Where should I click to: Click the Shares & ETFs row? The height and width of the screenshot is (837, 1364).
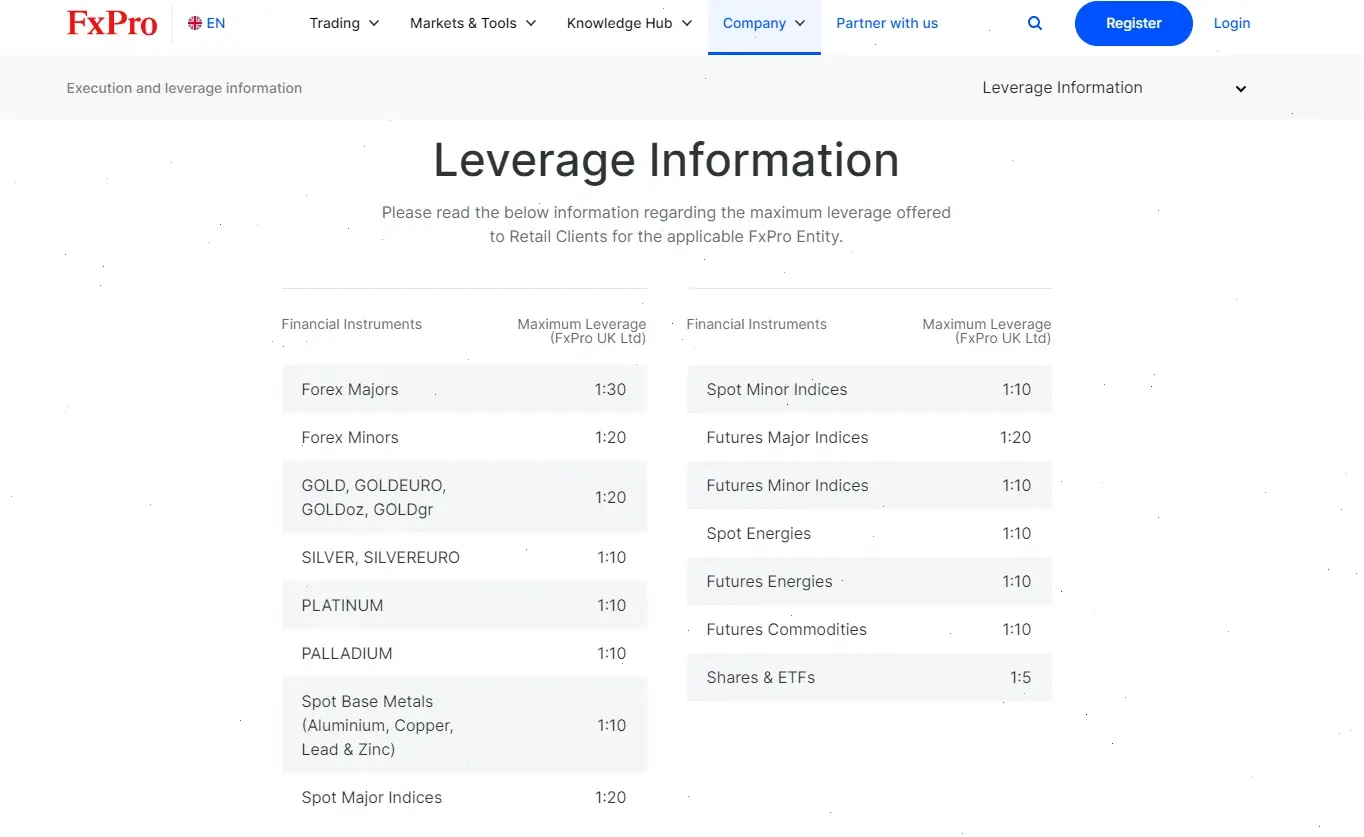[868, 677]
